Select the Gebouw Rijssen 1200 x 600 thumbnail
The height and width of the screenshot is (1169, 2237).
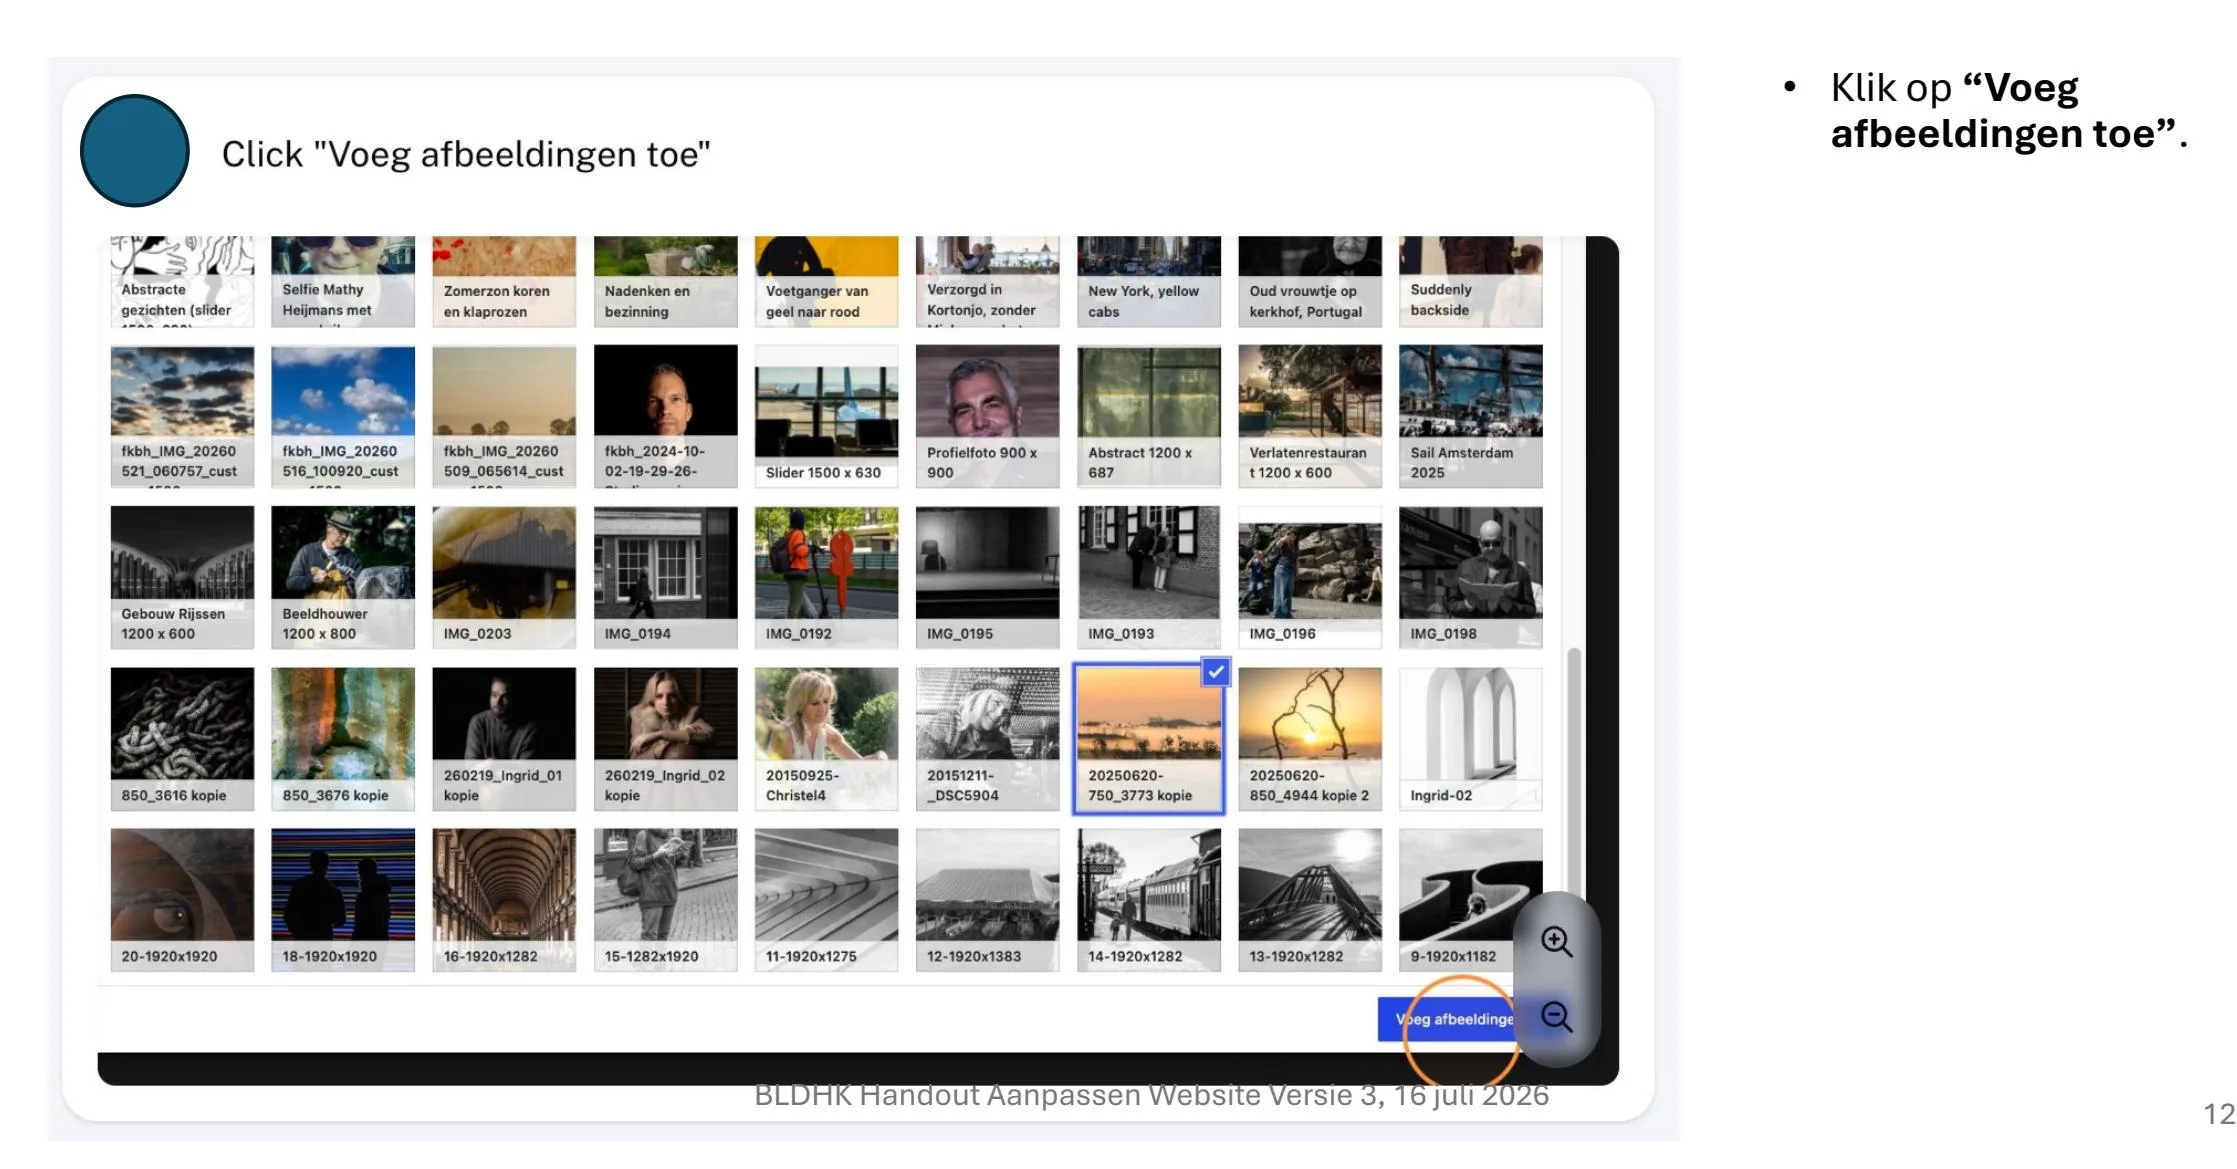coord(182,577)
